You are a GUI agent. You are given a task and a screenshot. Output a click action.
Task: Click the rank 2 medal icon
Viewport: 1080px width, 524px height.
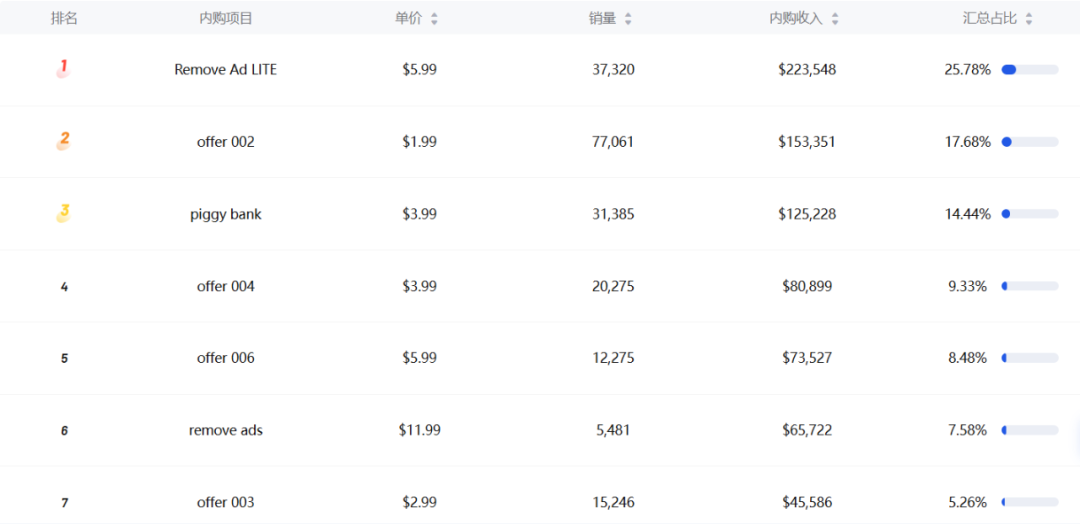63,141
